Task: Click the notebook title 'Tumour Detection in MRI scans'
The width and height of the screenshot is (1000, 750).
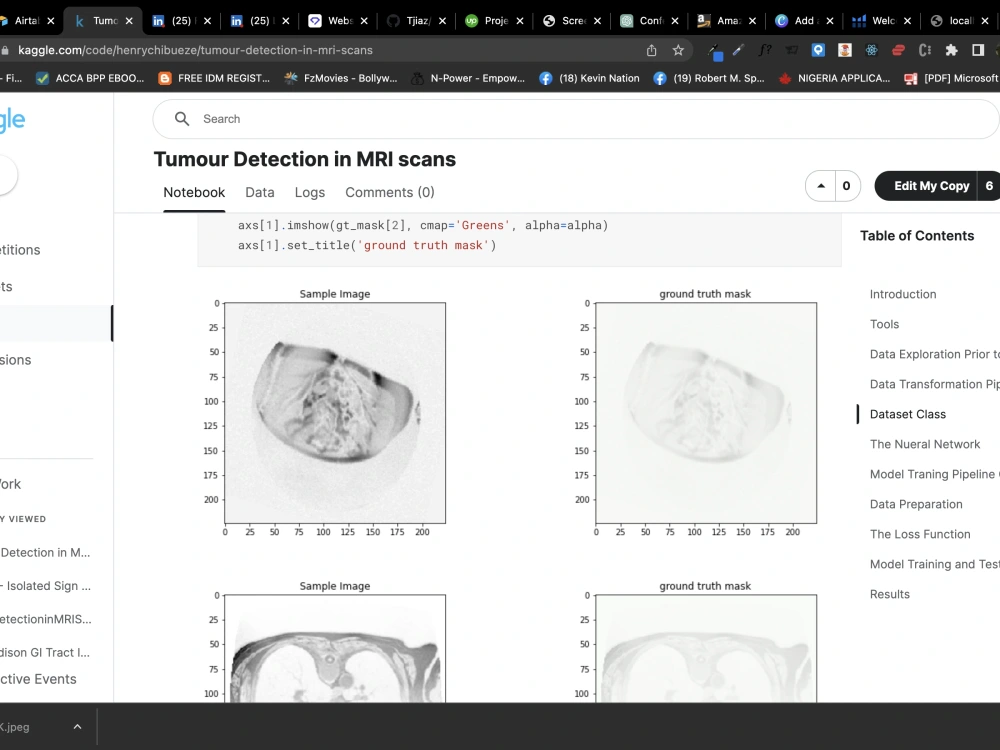Action: (305, 159)
